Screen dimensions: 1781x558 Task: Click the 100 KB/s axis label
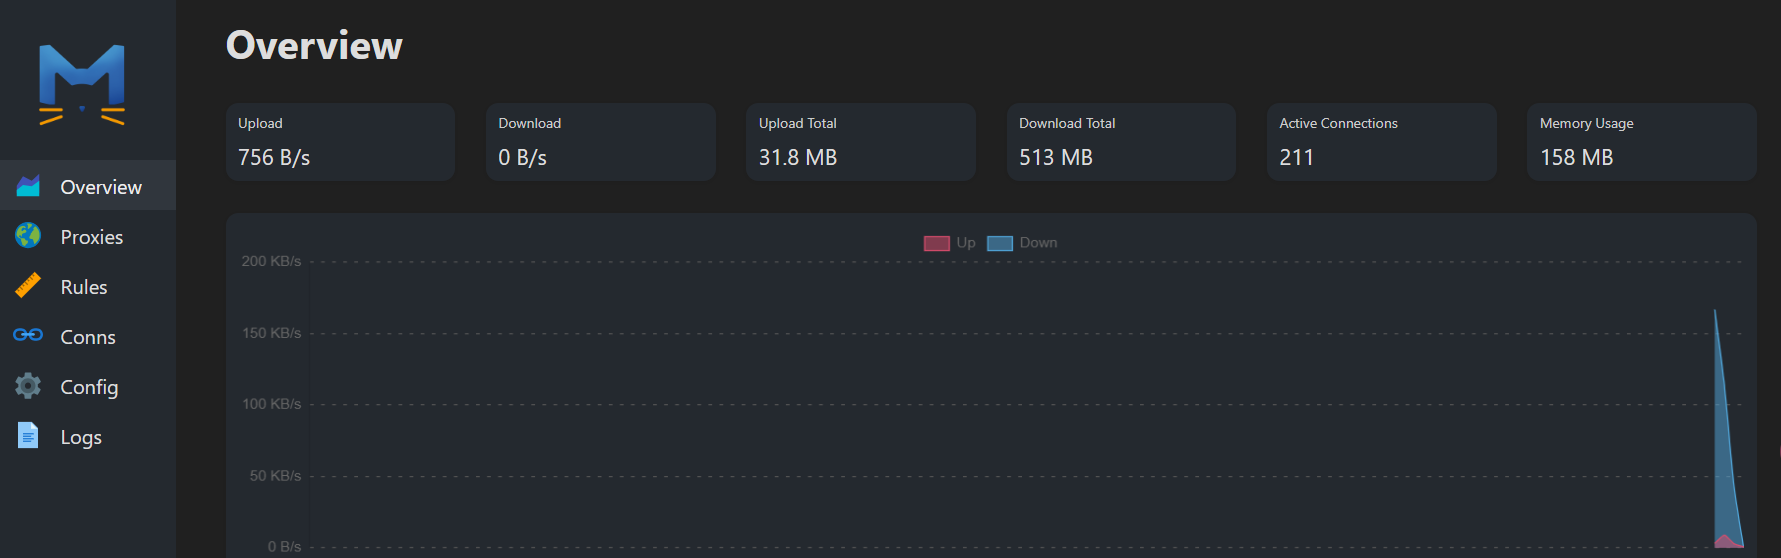(271, 404)
